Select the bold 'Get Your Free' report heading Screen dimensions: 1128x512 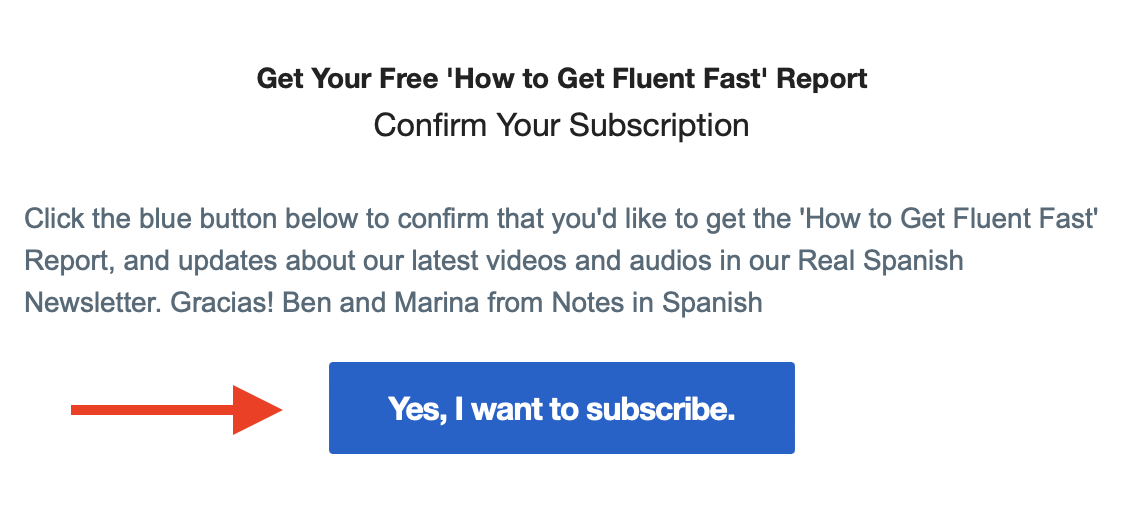[562, 78]
